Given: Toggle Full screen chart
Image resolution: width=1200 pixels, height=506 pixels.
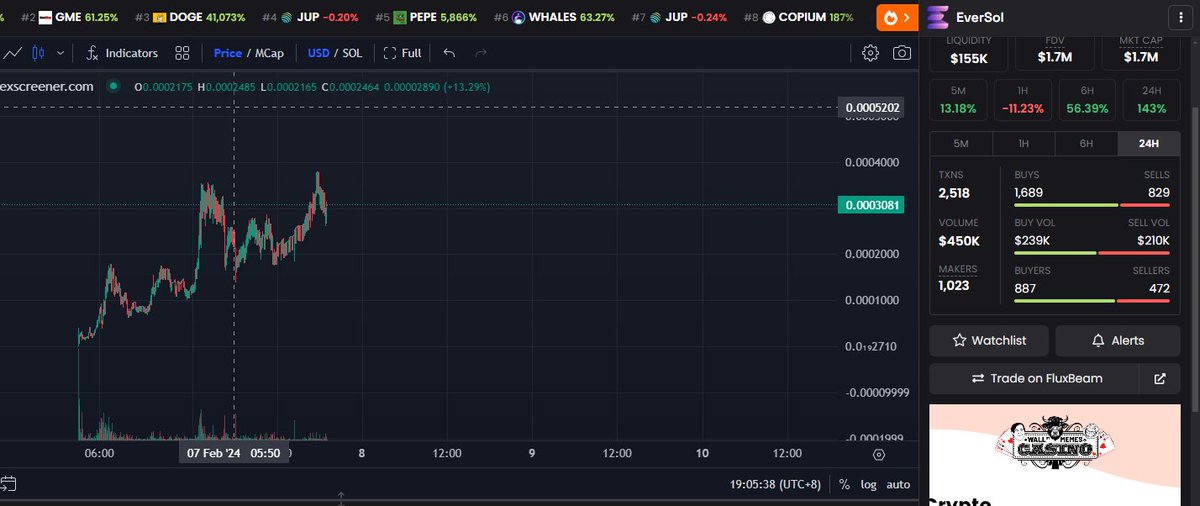Looking at the screenshot, I should tap(402, 53).
